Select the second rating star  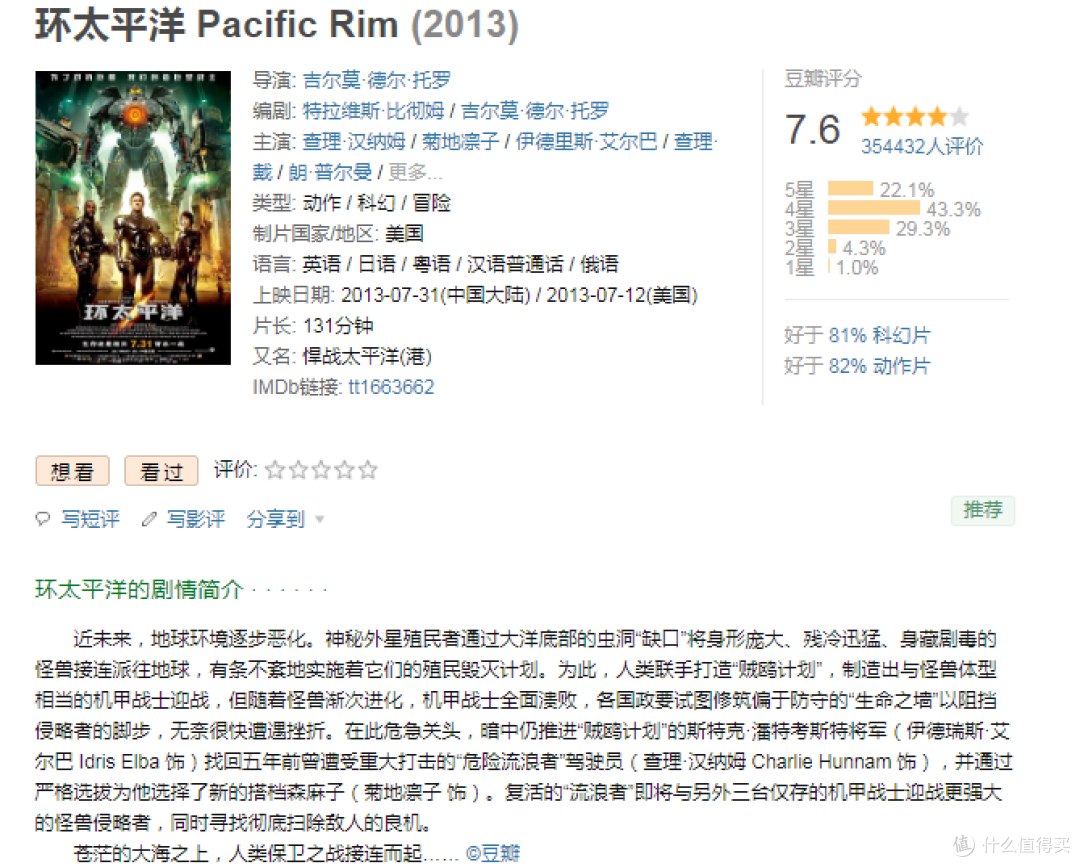298,470
